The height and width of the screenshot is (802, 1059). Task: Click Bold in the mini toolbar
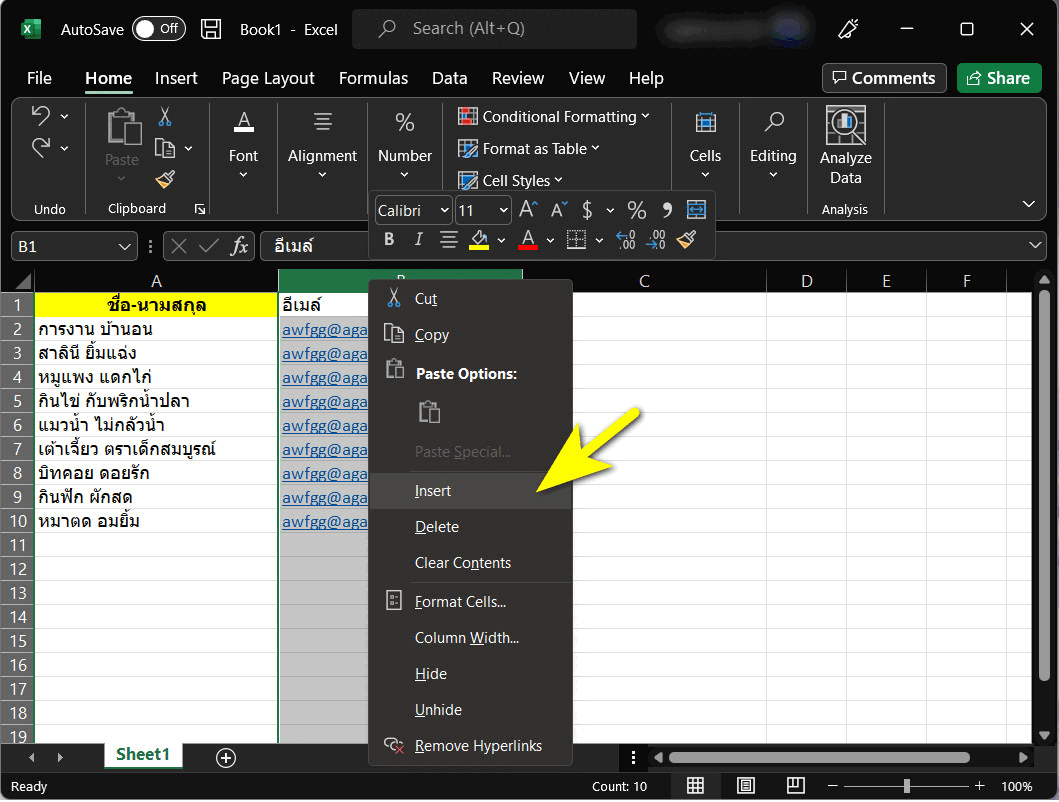389,240
